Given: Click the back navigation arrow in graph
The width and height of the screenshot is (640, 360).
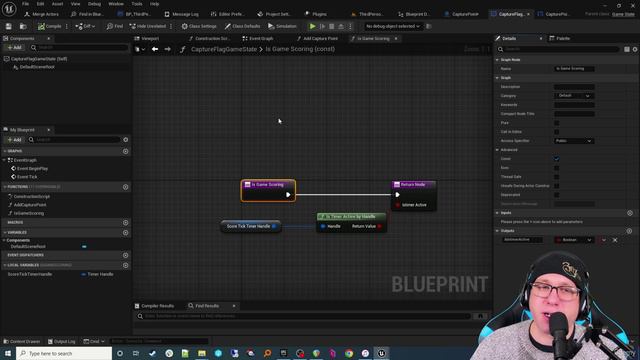Looking at the screenshot, I should coord(155,49).
